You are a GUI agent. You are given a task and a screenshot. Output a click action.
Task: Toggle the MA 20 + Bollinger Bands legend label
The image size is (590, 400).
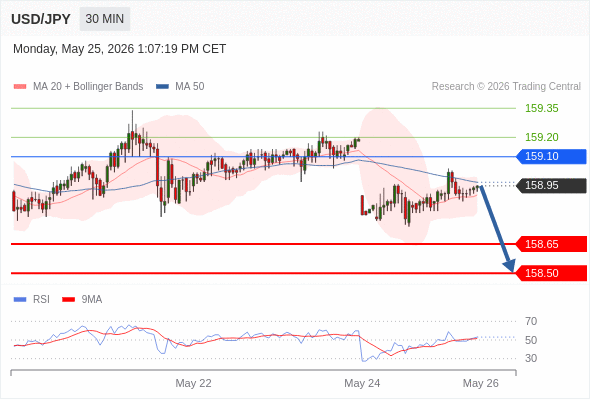(88, 87)
